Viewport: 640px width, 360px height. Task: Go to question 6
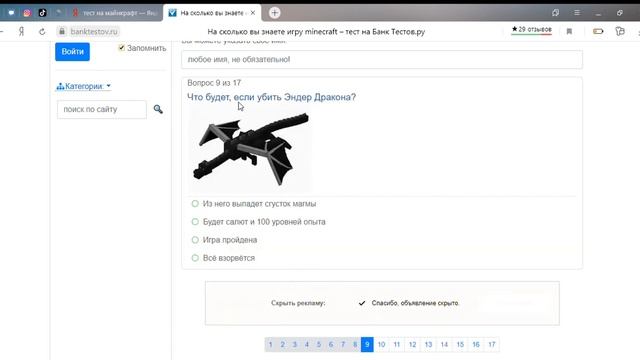[x=331, y=344]
